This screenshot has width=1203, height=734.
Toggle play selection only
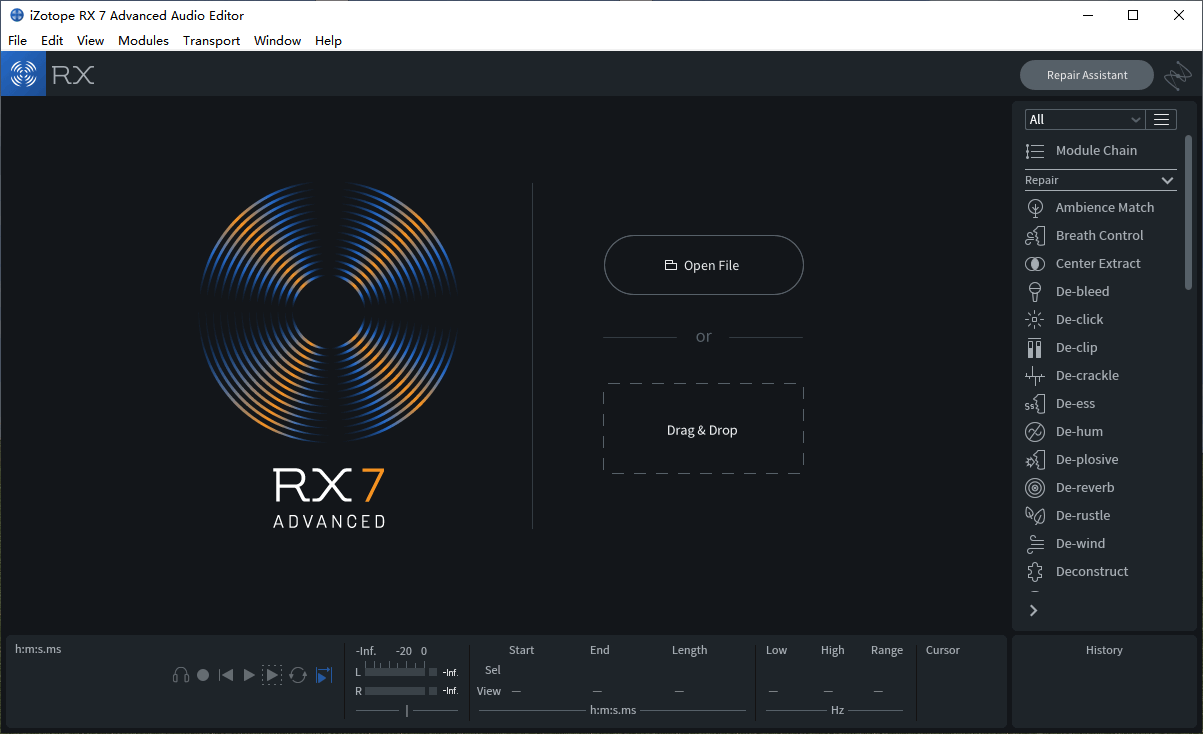click(272, 675)
